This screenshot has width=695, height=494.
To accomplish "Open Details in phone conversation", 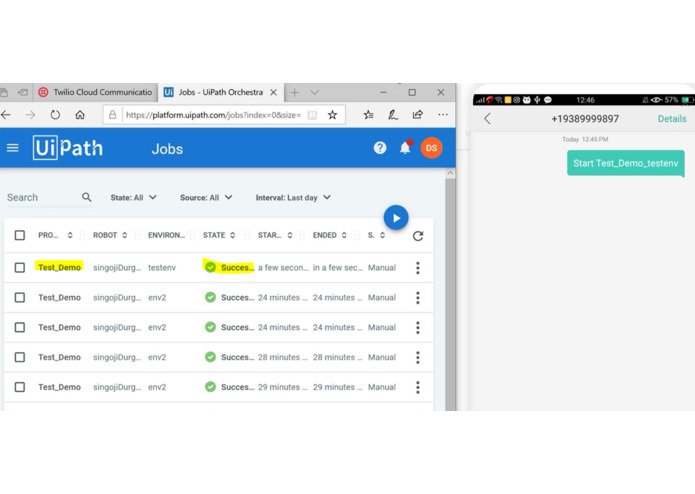I will (x=672, y=119).
